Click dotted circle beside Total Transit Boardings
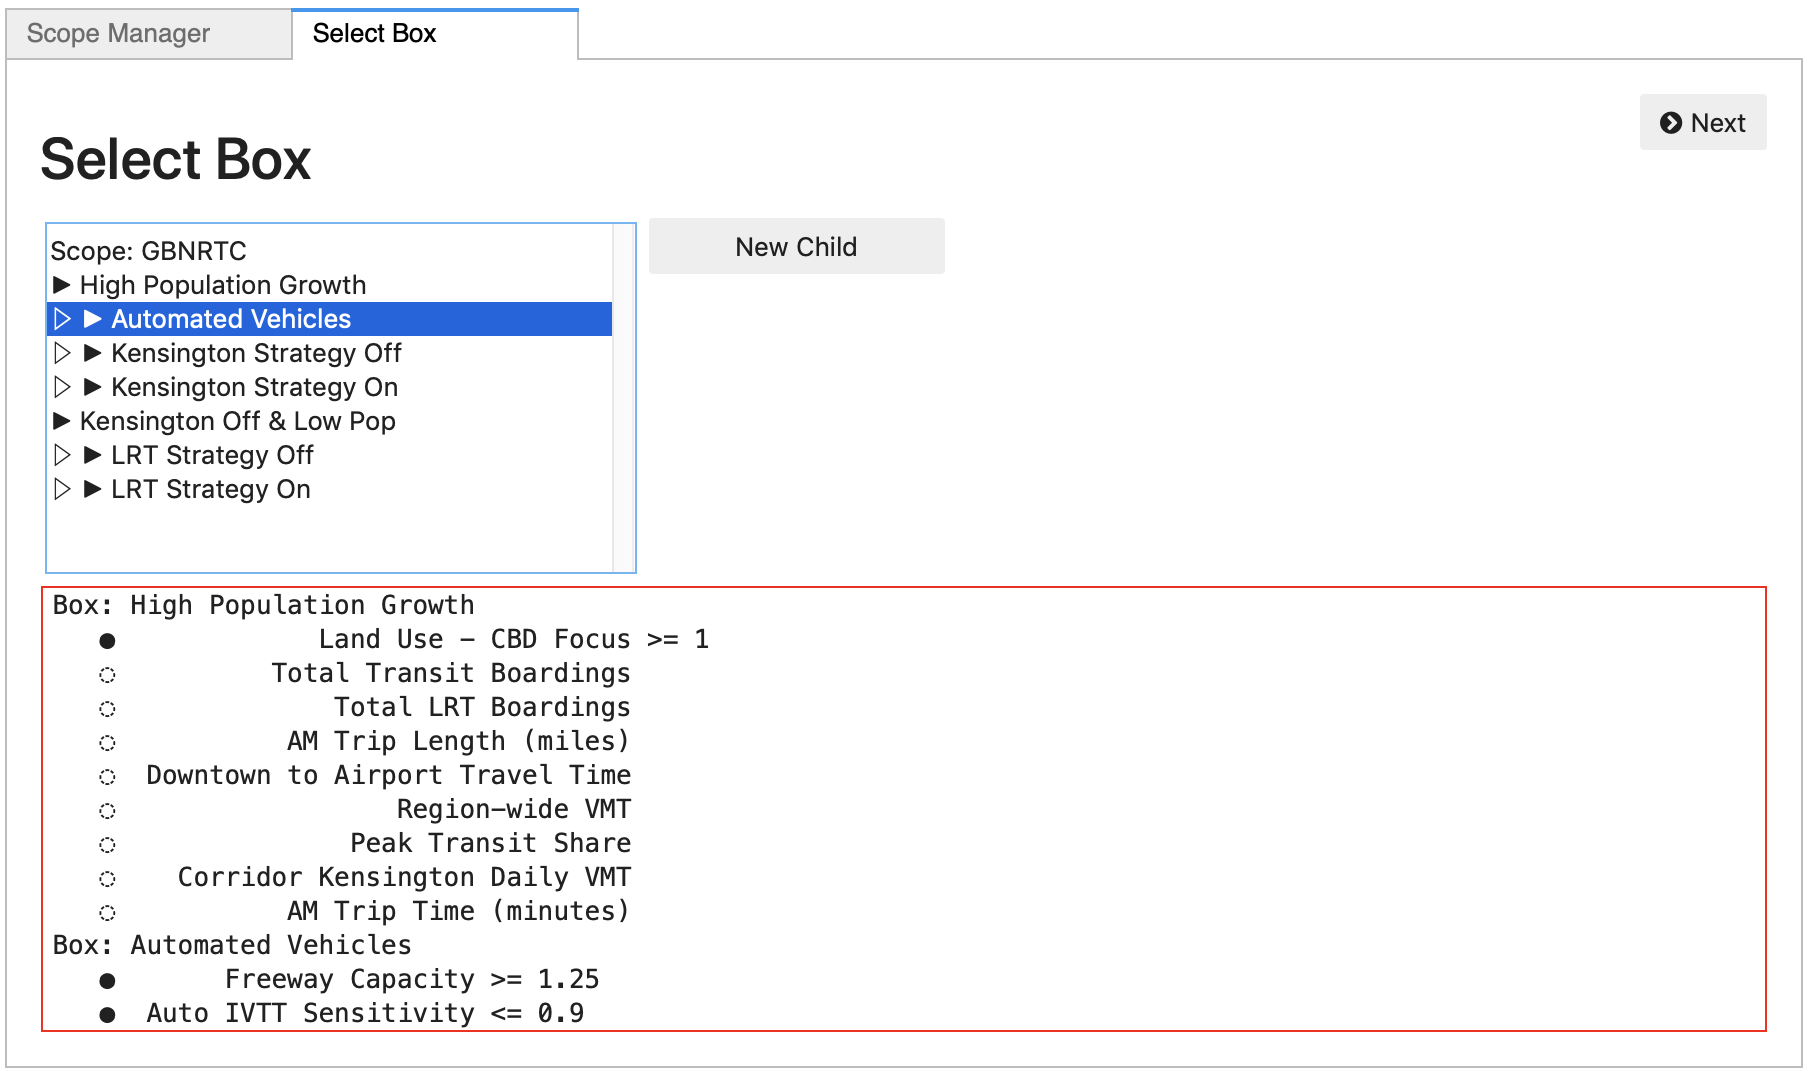1808x1070 pixels. coord(107,675)
